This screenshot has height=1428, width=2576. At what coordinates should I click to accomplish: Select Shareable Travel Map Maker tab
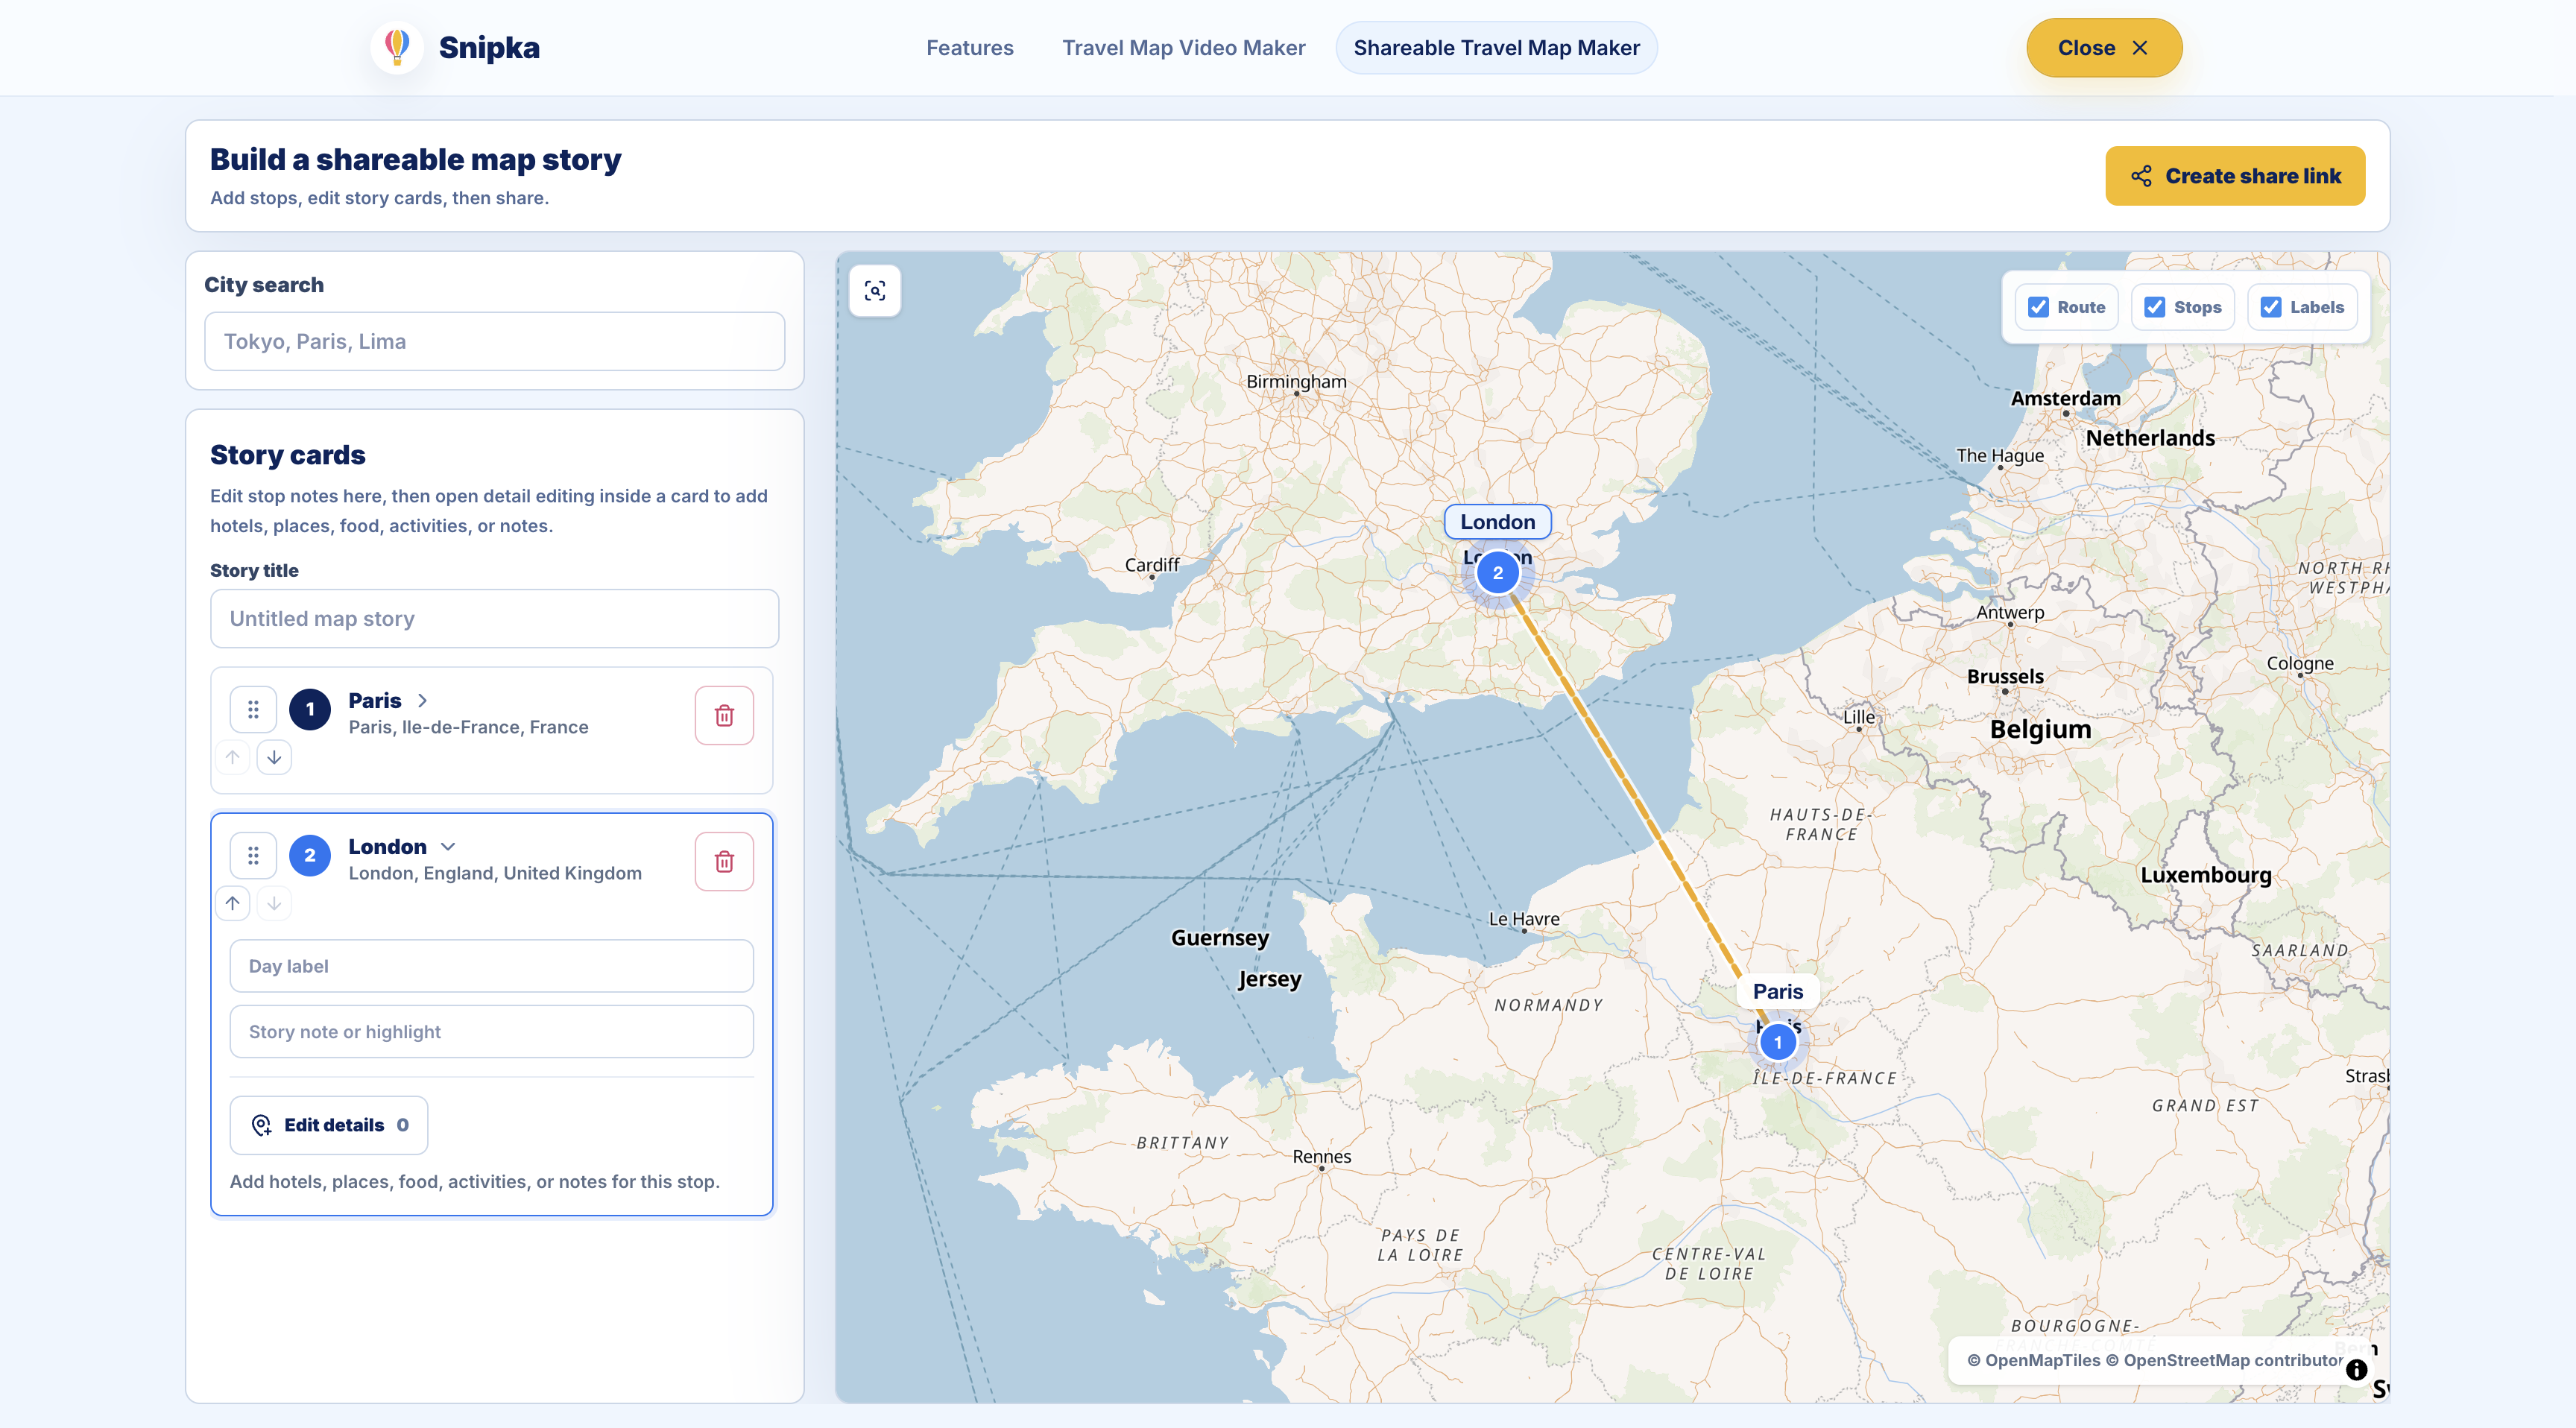[1496, 48]
